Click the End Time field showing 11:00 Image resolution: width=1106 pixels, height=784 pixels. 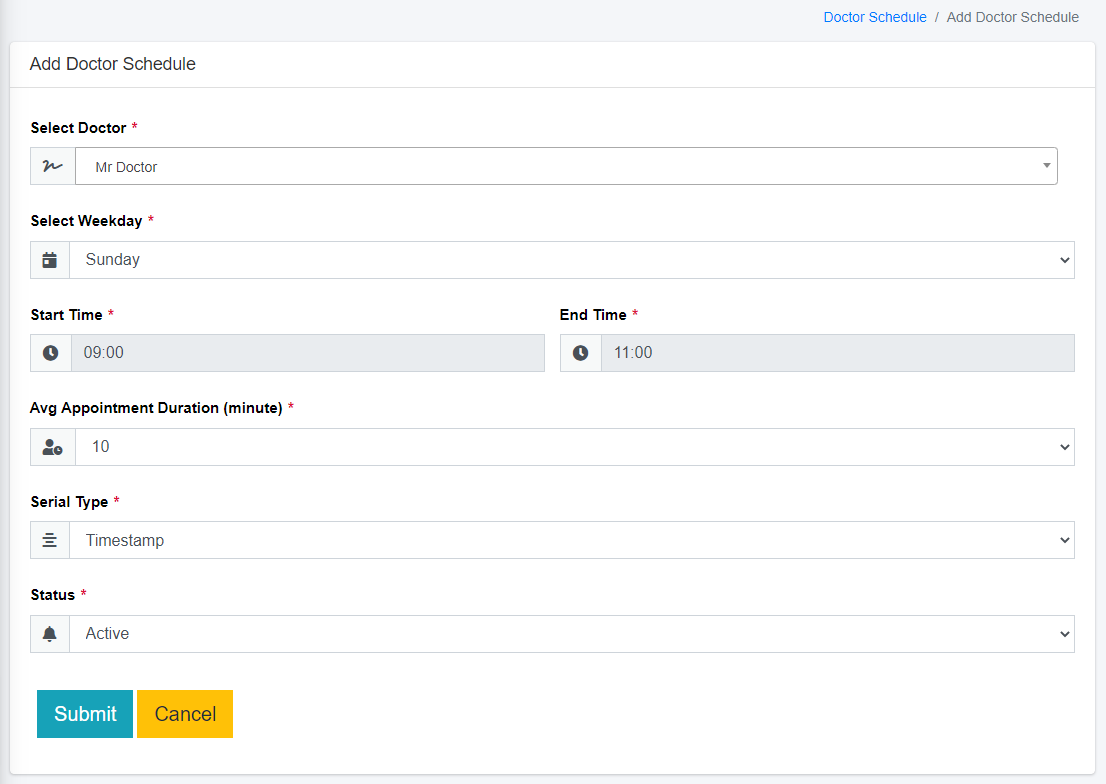(830, 352)
